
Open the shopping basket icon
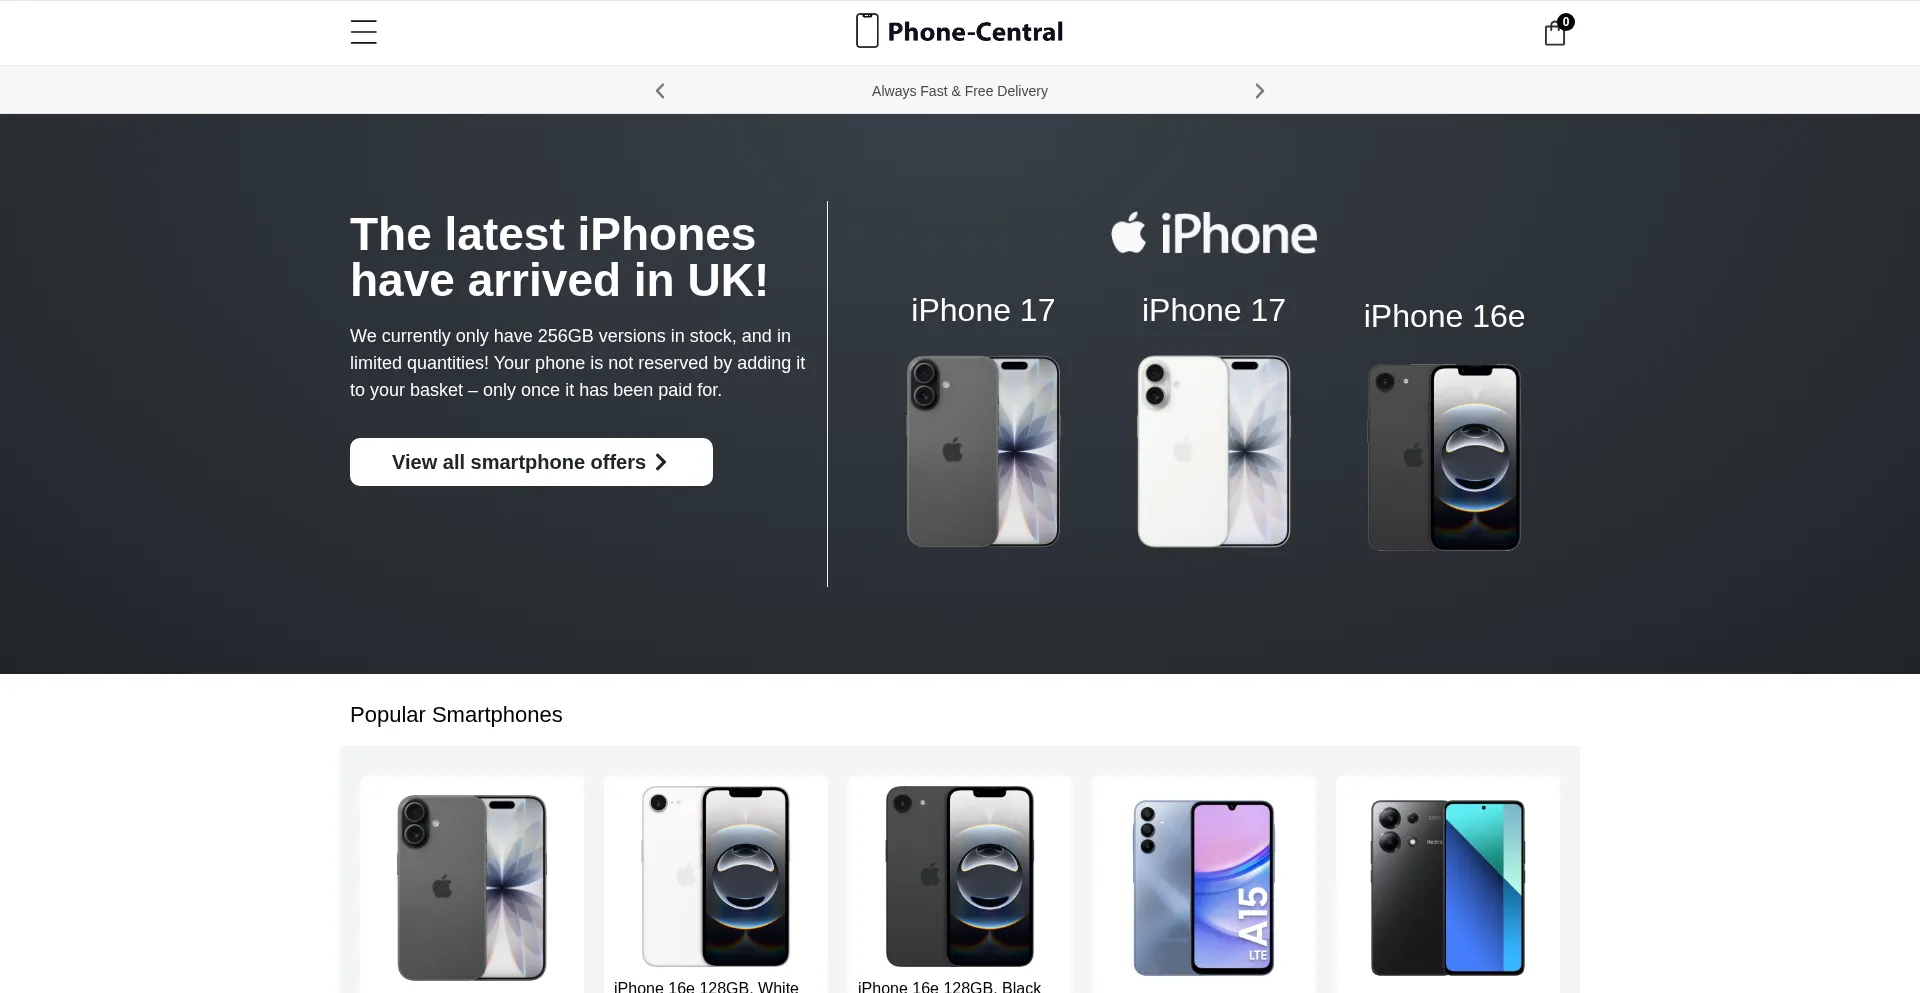pyautogui.click(x=1556, y=32)
